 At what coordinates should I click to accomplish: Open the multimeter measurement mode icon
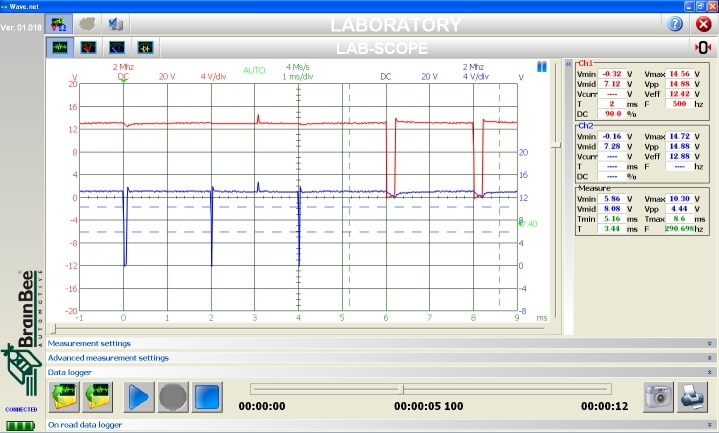59,24
